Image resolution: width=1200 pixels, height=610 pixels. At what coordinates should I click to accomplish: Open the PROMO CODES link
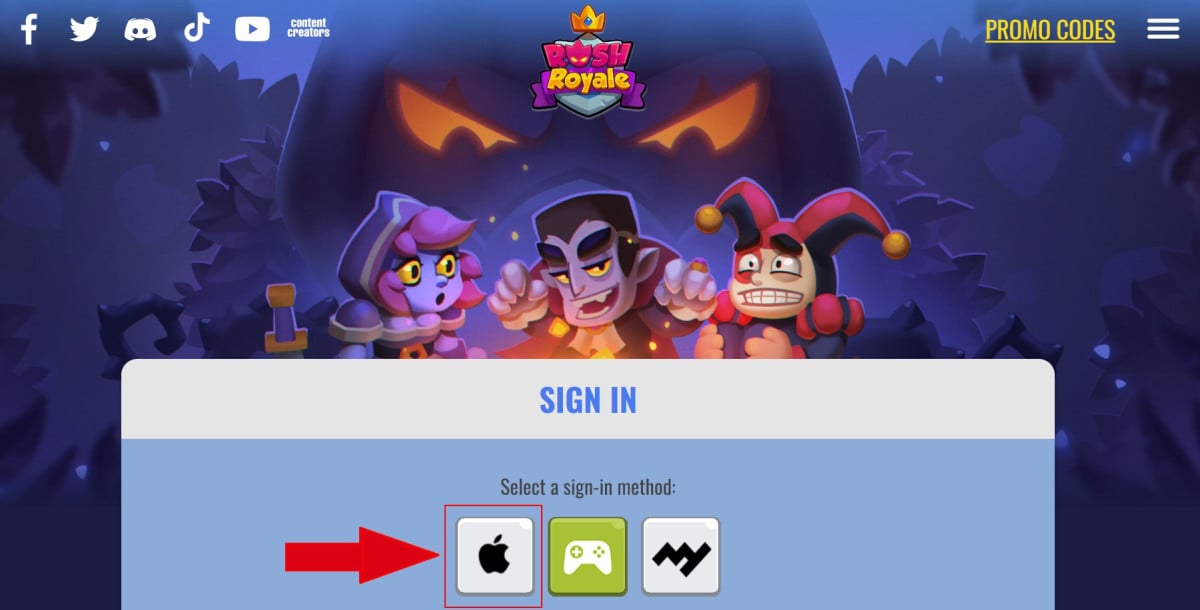(x=1050, y=30)
